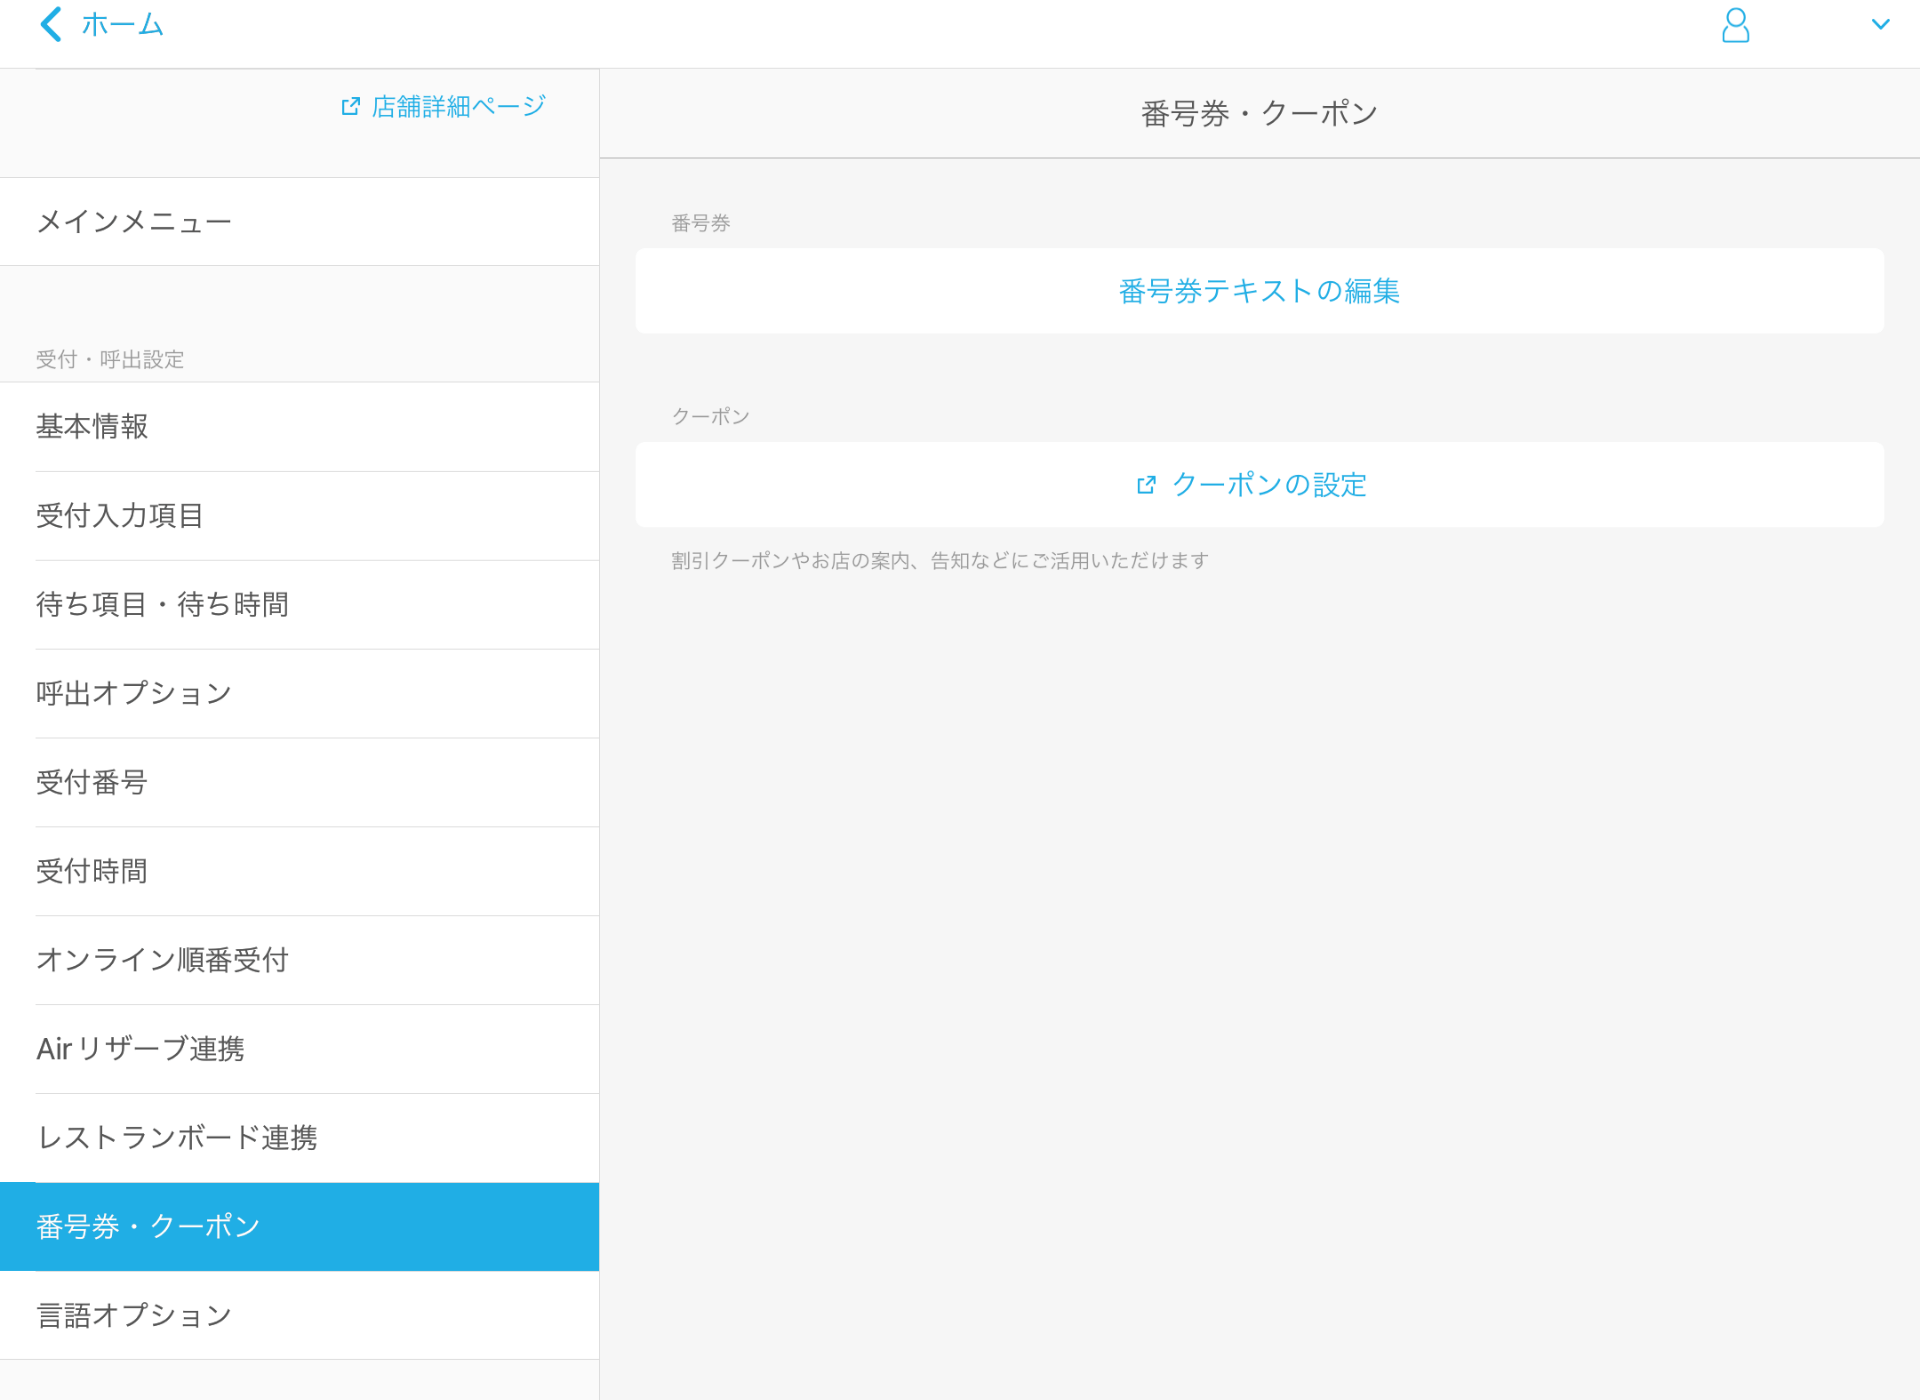This screenshot has height=1400, width=1920.
Task: Open 呼出オプション settings
Action: [x=134, y=693]
